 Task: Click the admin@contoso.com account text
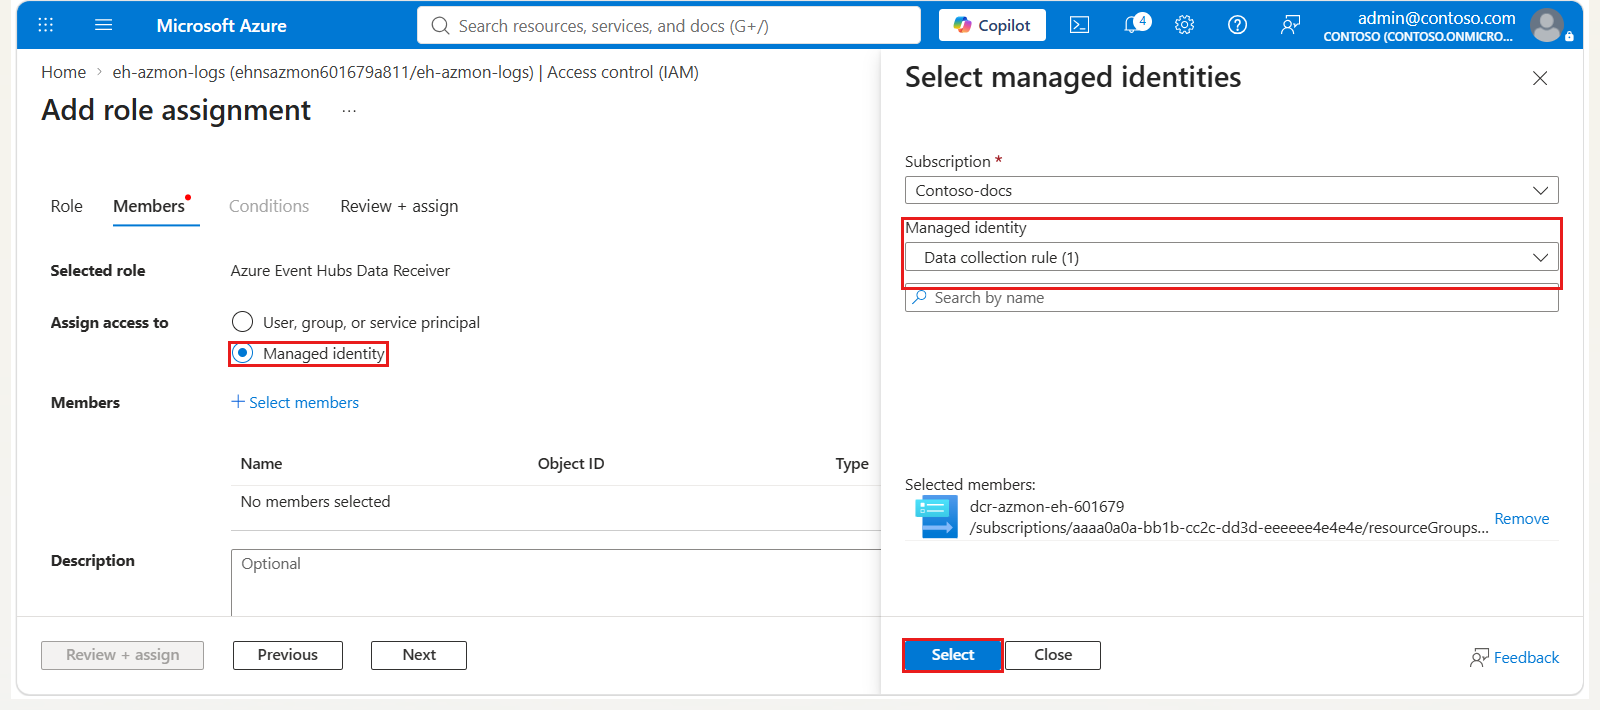pyautogui.click(x=1437, y=18)
